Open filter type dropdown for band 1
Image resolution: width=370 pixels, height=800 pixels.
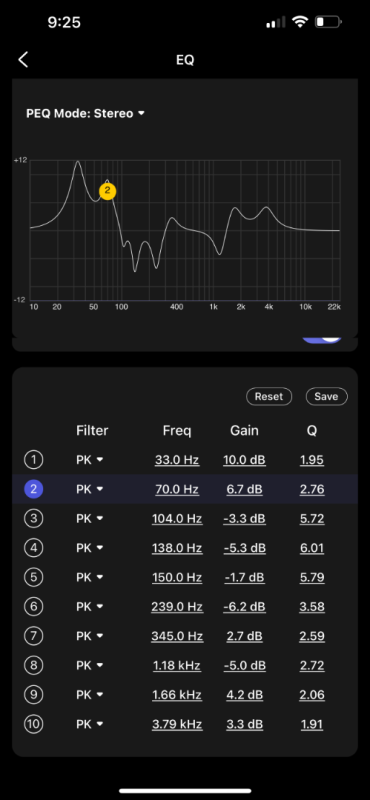point(90,460)
